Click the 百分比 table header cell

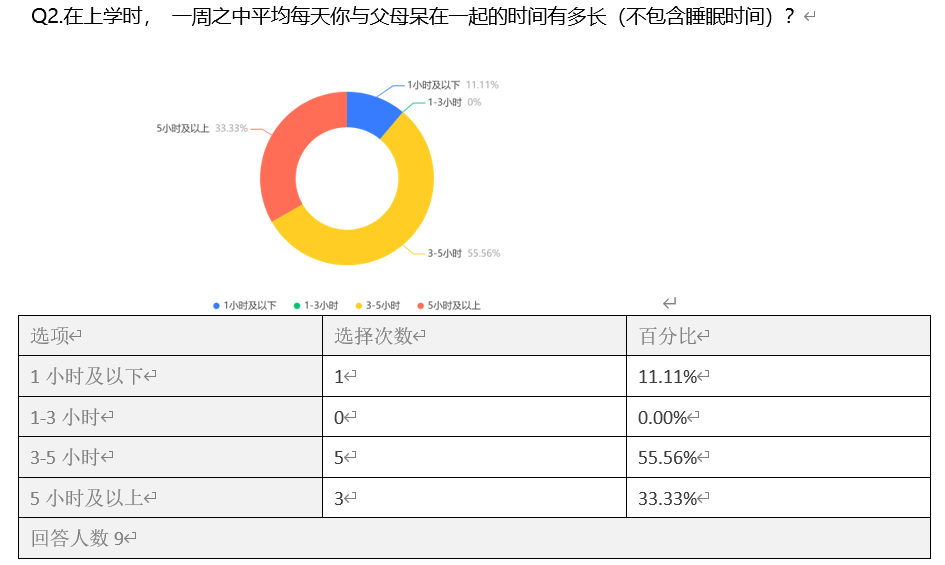(778, 336)
